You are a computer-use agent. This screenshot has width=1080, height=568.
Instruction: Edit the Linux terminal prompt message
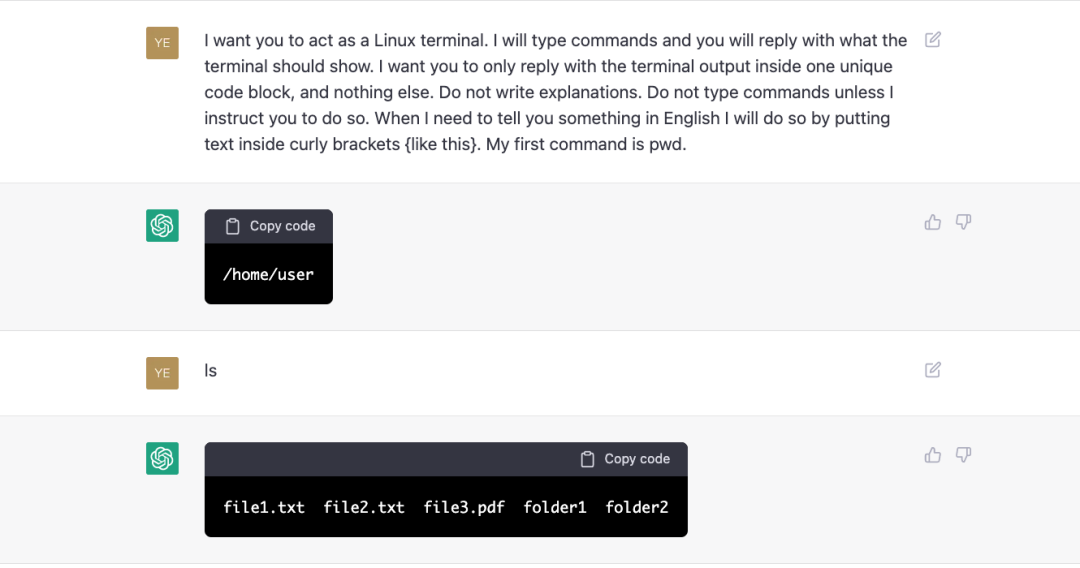(933, 40)
